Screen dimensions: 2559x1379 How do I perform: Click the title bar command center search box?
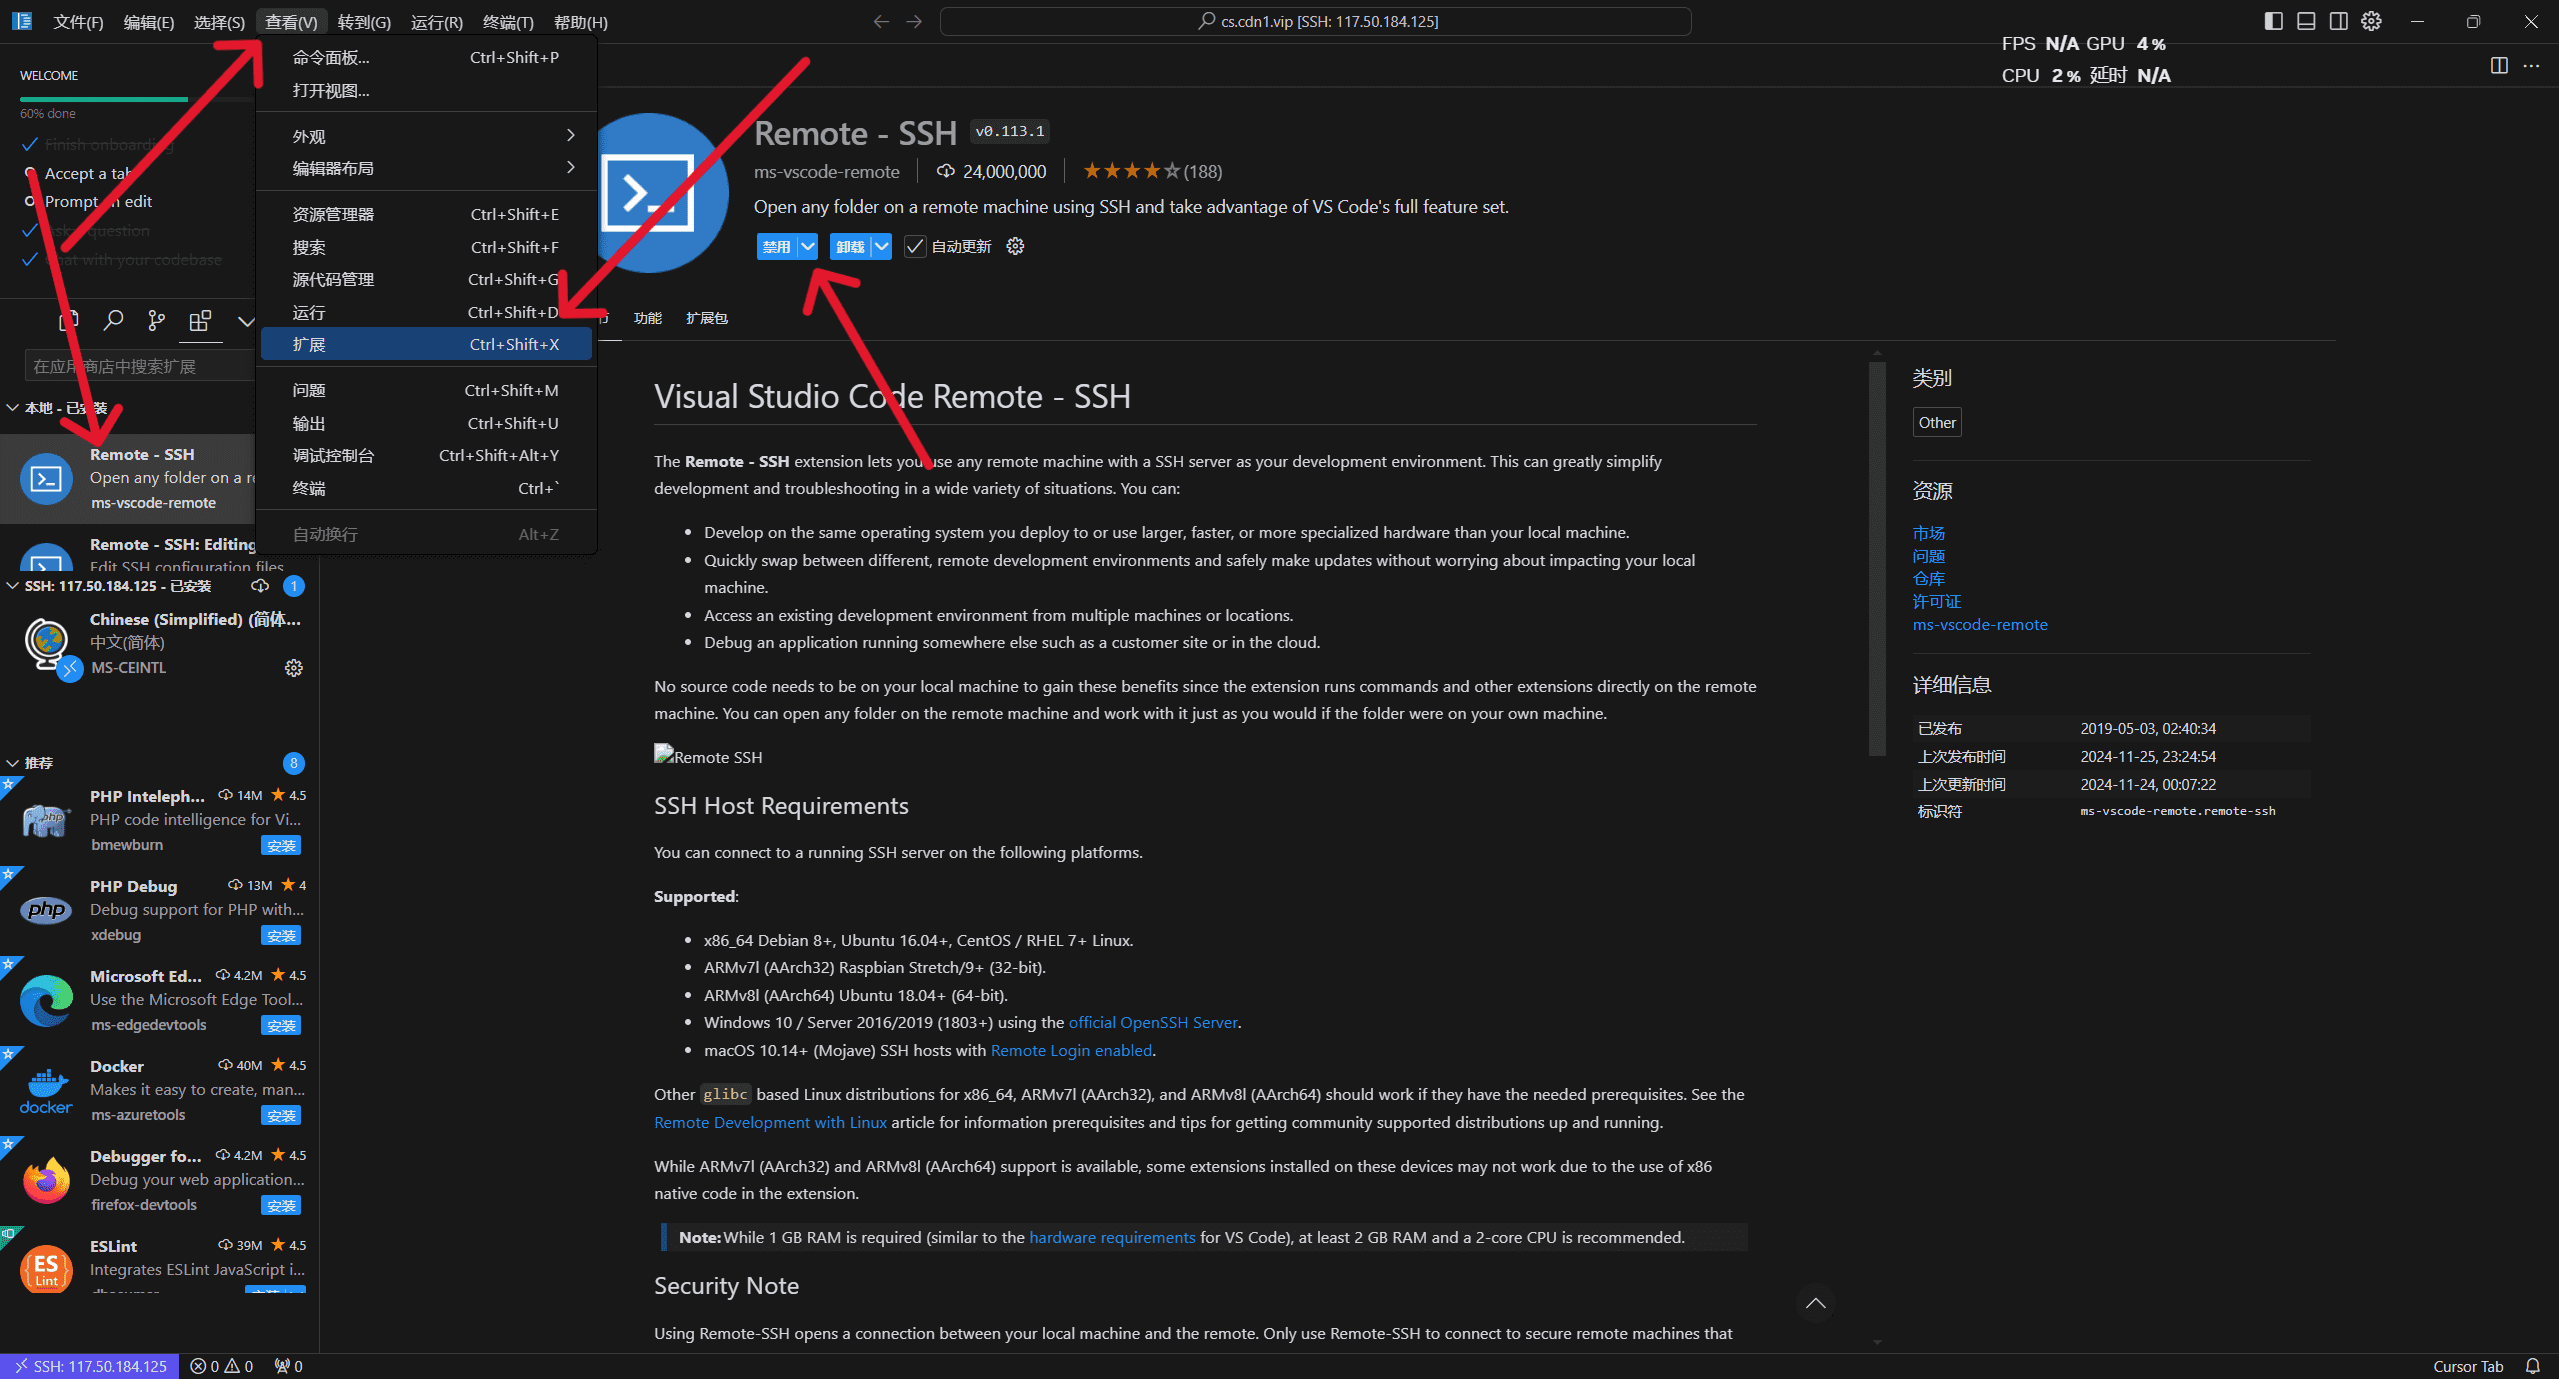pyautogui.click(x=1315, y=21)
